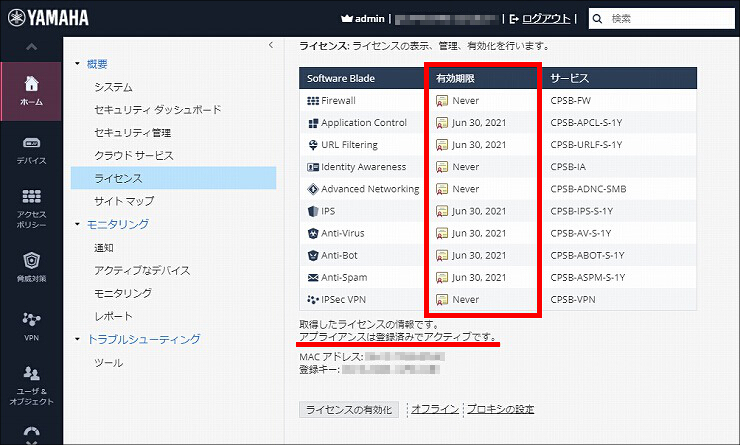740x445 pixels.
Task: Open システム page
Action: tap(113, 87)
